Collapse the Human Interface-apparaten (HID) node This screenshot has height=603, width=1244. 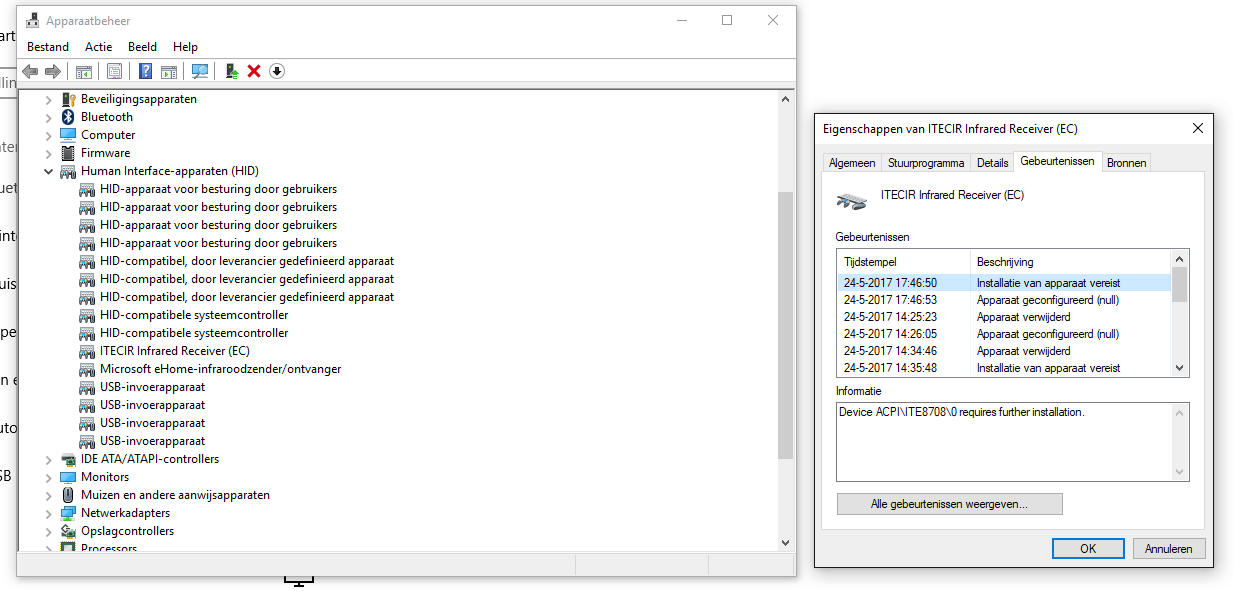(x=48, y=171)
